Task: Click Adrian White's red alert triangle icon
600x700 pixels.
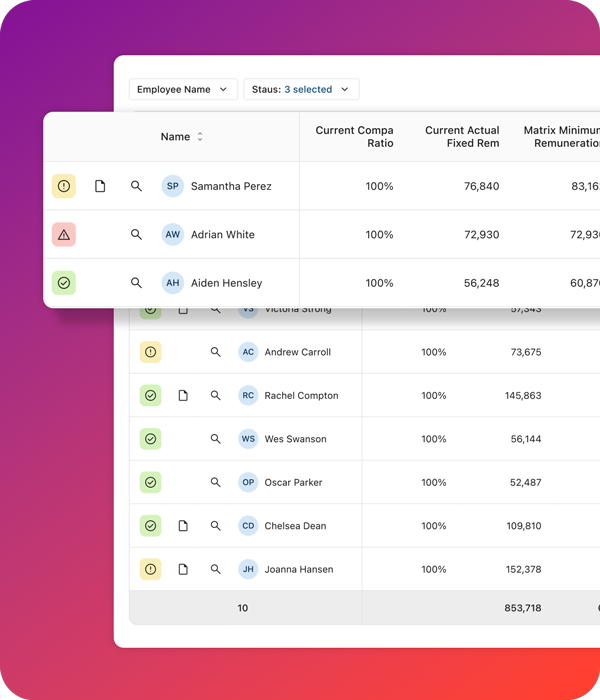Action: [64, 235]
